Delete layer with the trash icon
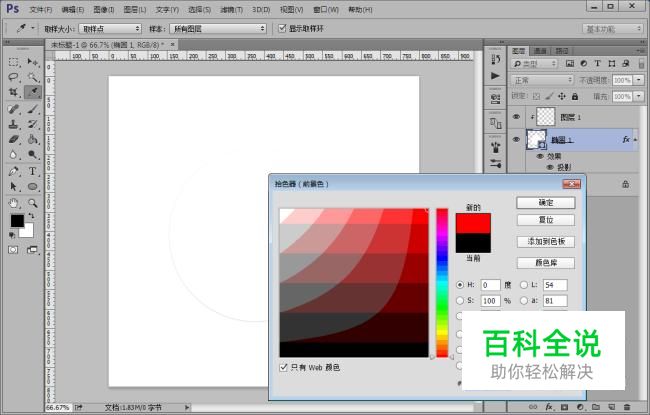 point(627,408)
